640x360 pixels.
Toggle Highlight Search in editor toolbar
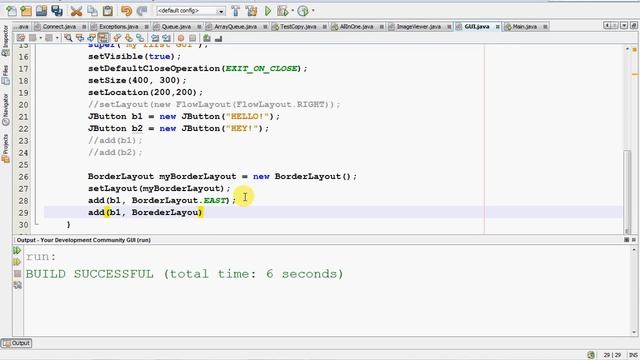(103, 38)
